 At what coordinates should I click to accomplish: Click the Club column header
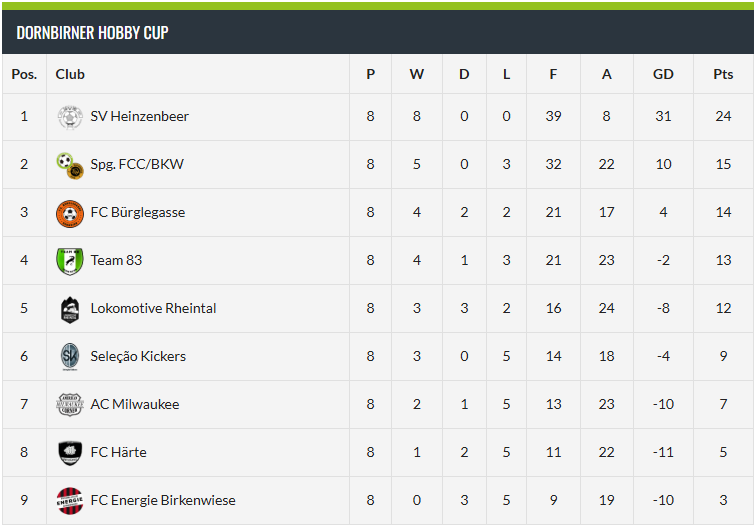[x=70, y=74]
